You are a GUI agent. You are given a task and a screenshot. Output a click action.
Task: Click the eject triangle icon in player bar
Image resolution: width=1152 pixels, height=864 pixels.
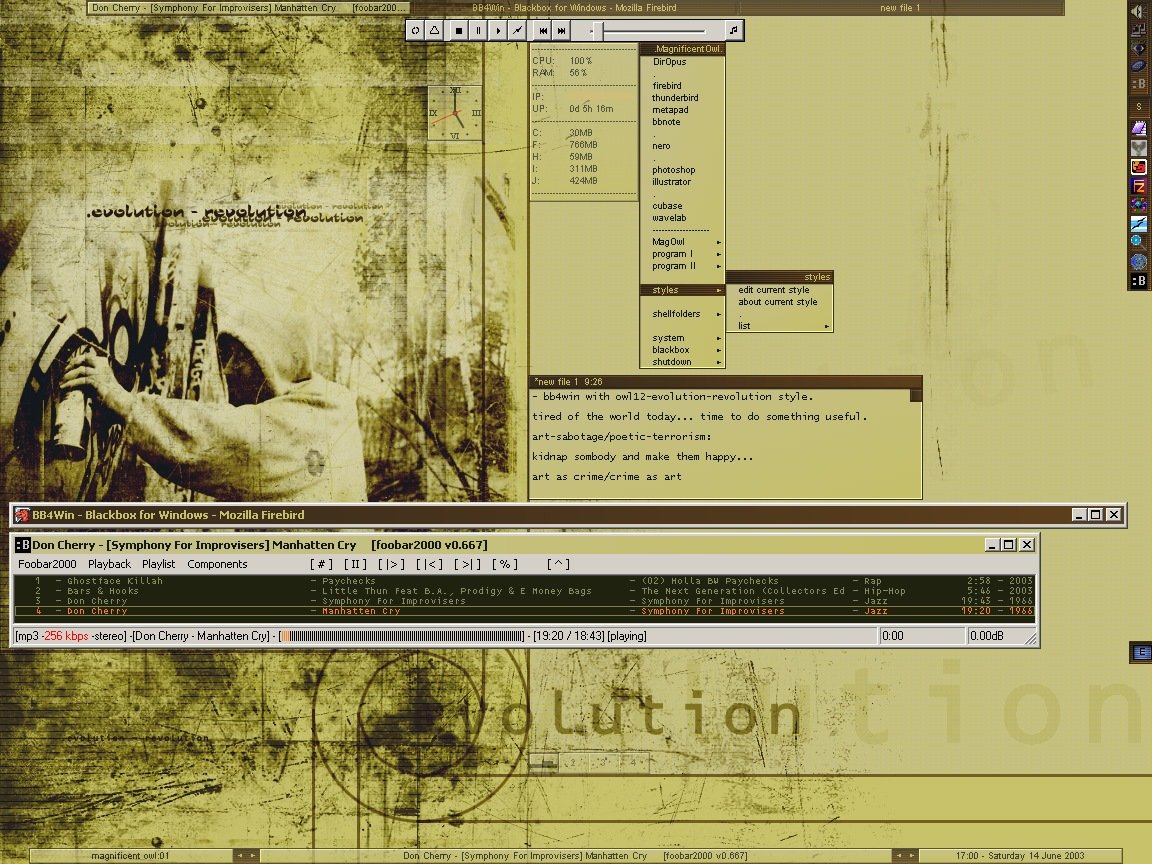pos(434,30)
